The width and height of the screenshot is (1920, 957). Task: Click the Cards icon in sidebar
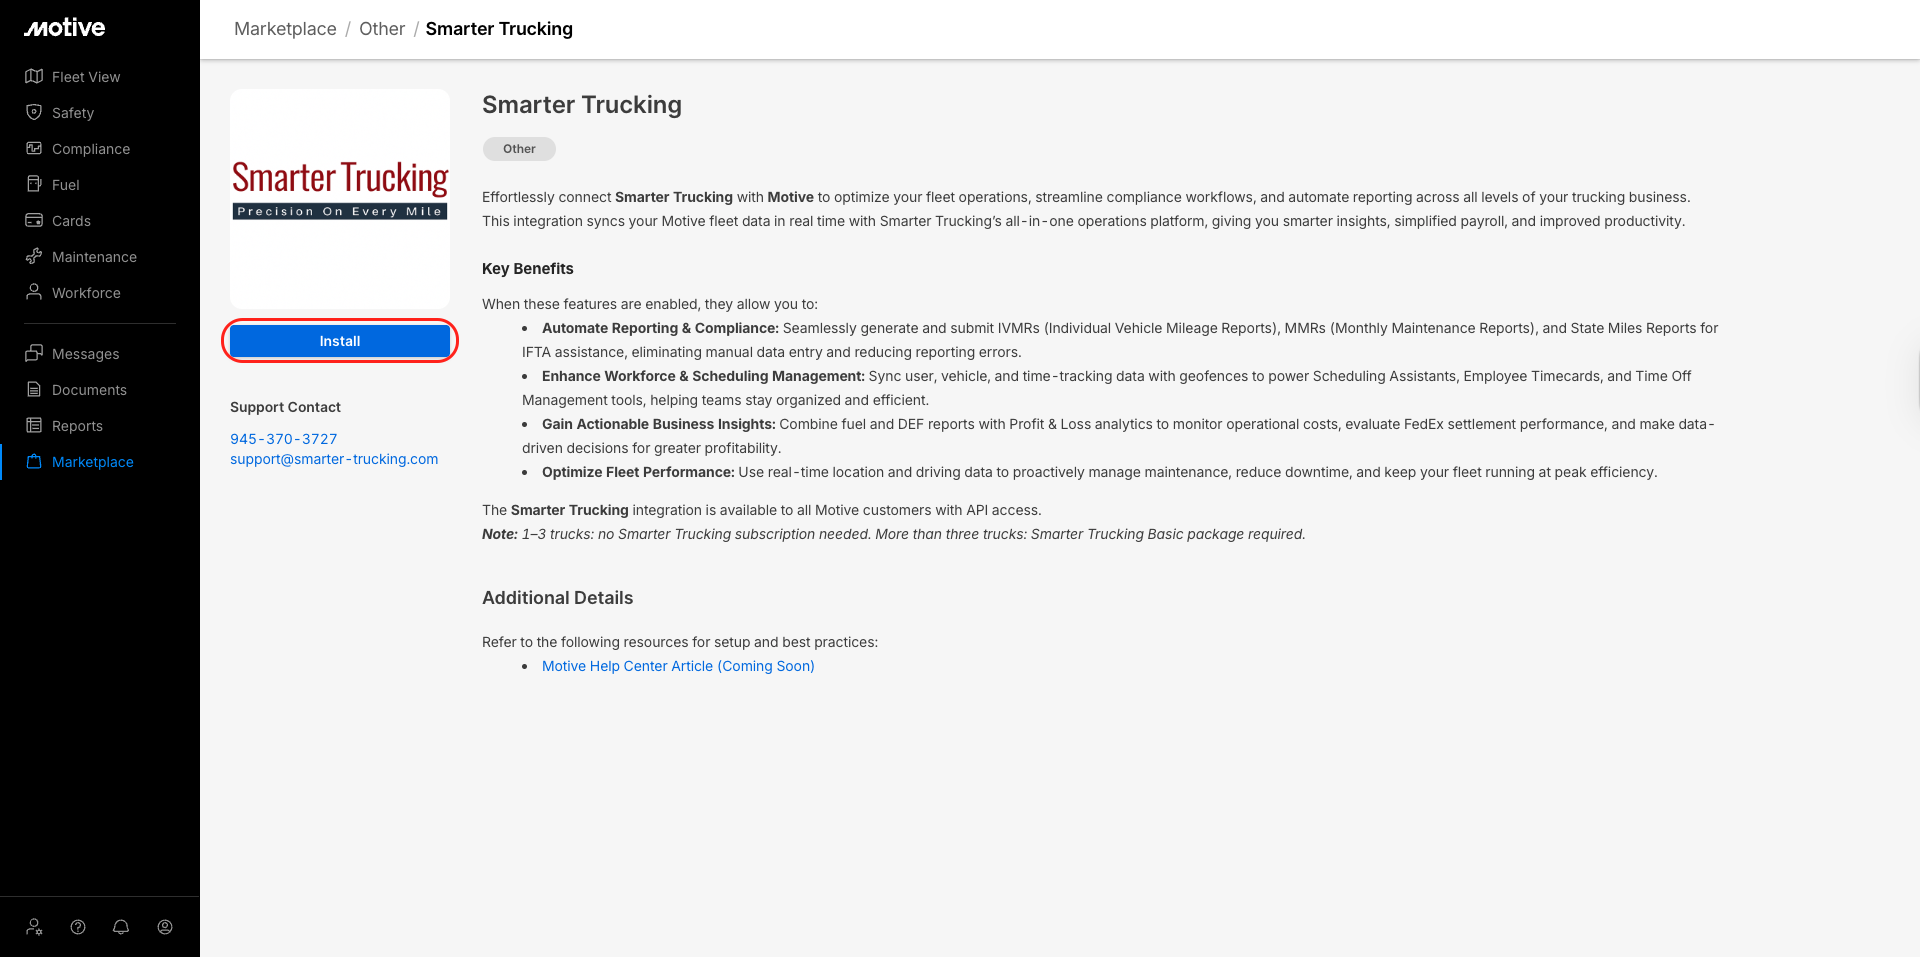[x=34, y=221]
